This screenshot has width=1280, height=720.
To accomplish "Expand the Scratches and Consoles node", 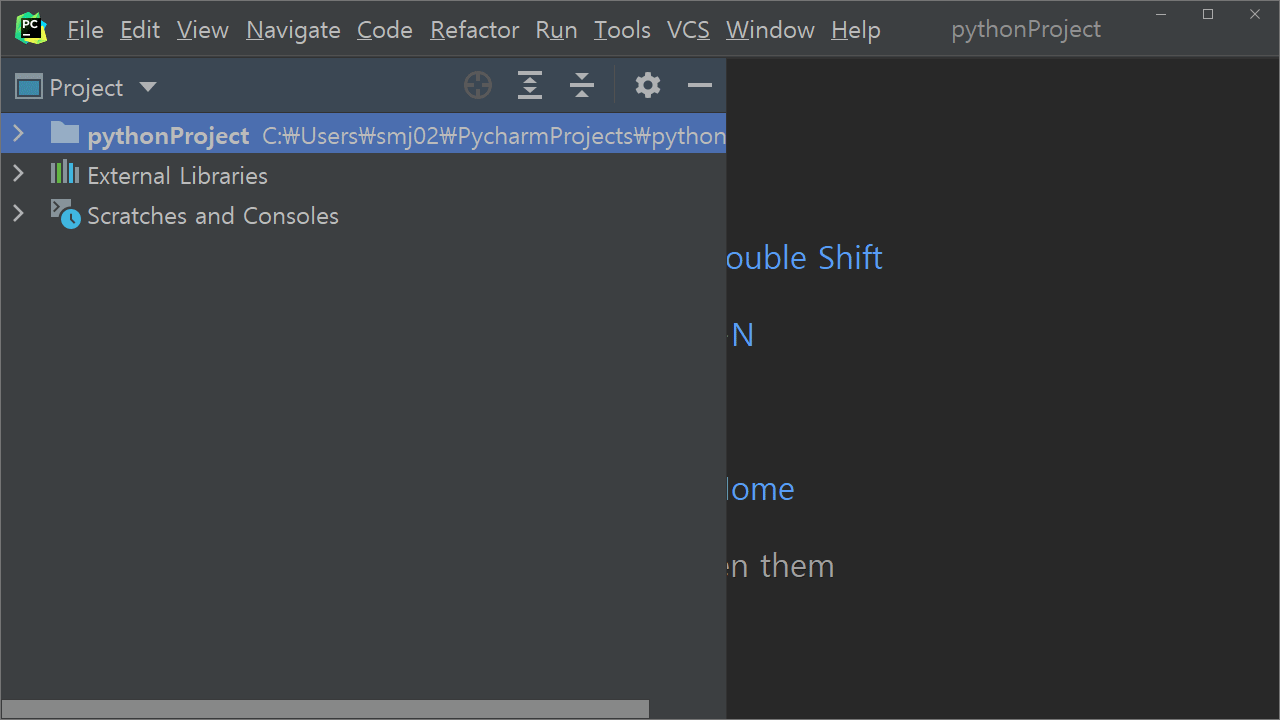I will pyautogui.click(x=18, y=214).
